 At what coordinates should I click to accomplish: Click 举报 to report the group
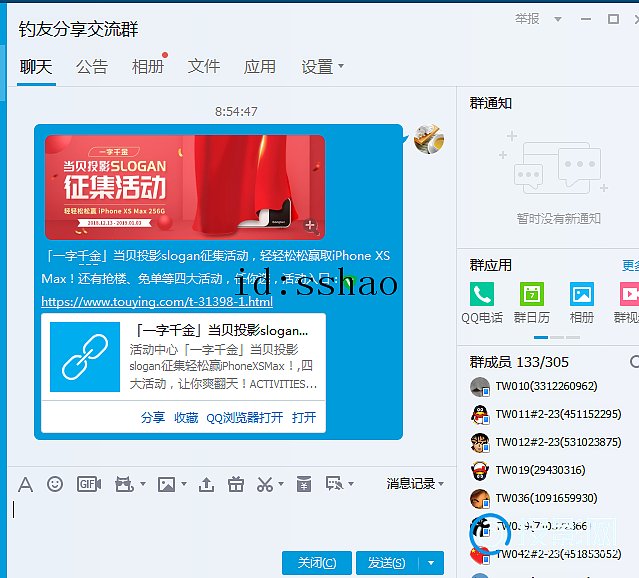click(x=527, y=19)
